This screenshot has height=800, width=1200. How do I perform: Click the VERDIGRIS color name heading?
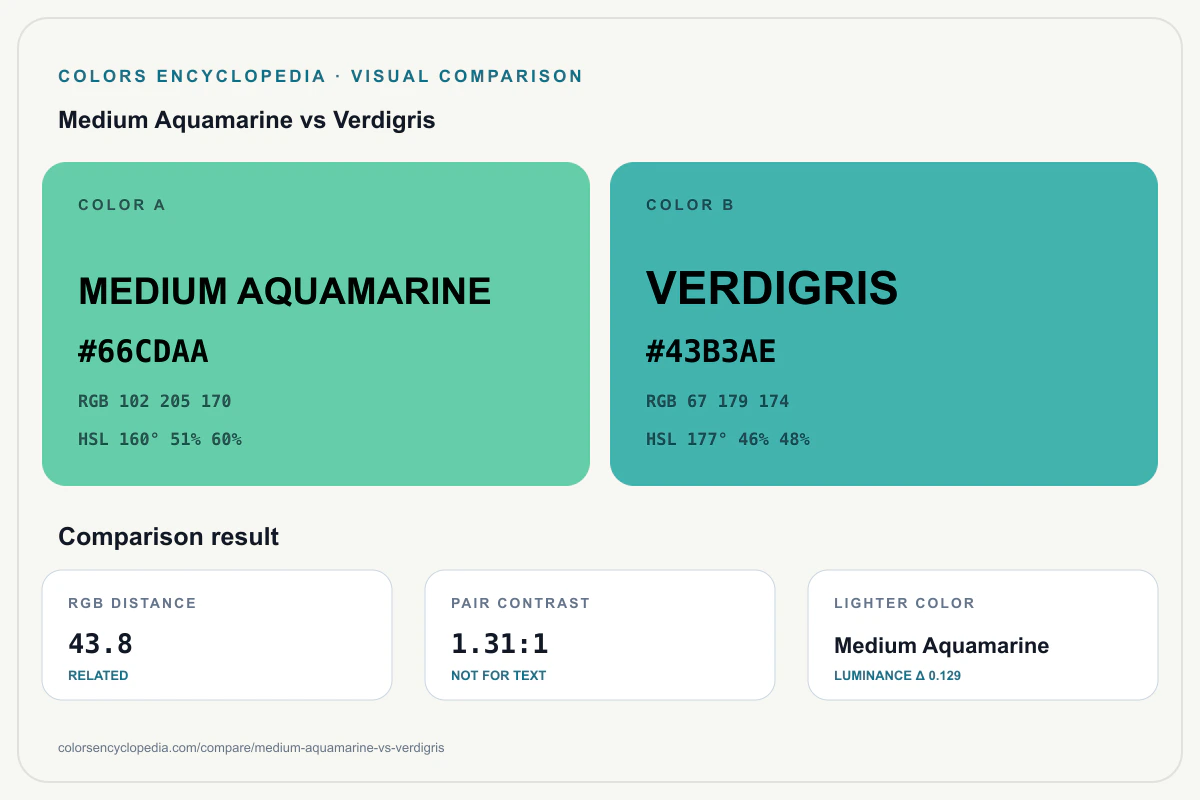(772, 289)
